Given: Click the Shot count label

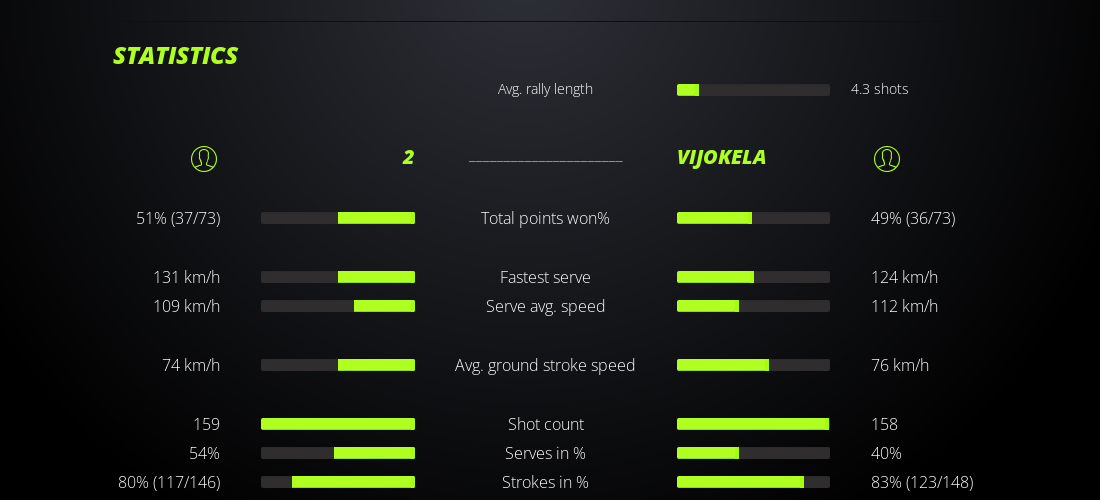Looking at the screenshot, I should 545,424.
